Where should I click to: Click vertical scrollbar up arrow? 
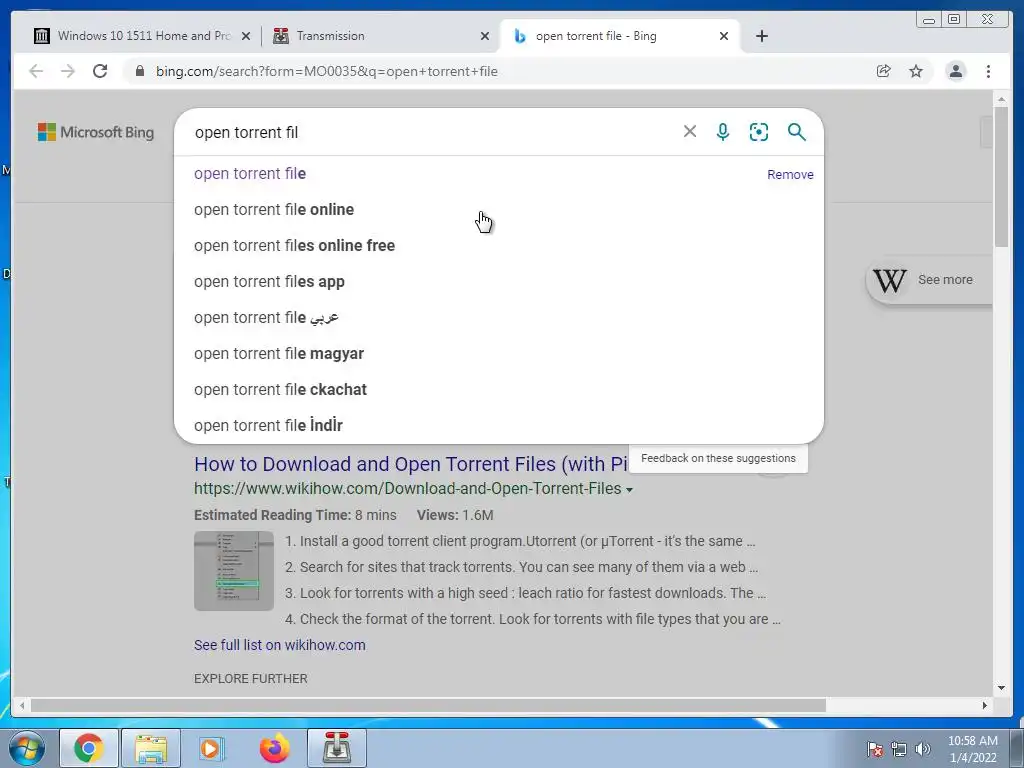[x=1001, y=99]
